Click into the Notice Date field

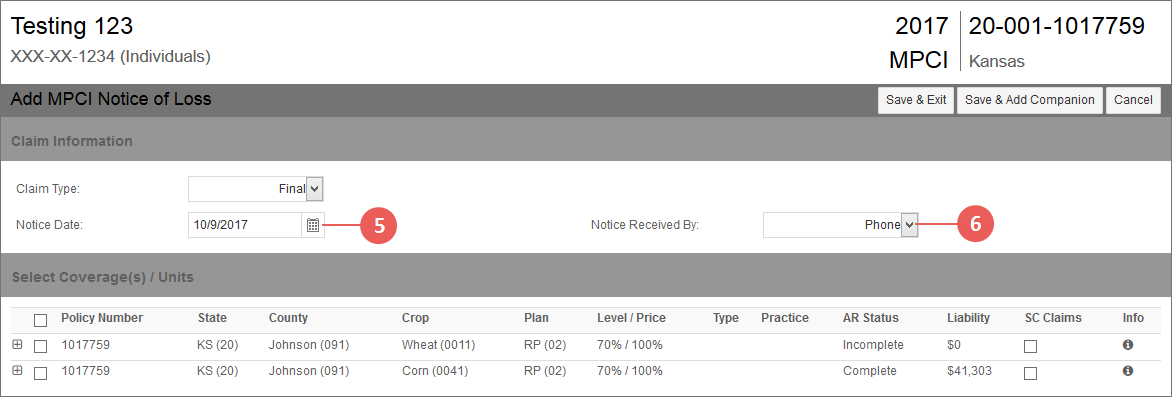(x=245, y=225)
